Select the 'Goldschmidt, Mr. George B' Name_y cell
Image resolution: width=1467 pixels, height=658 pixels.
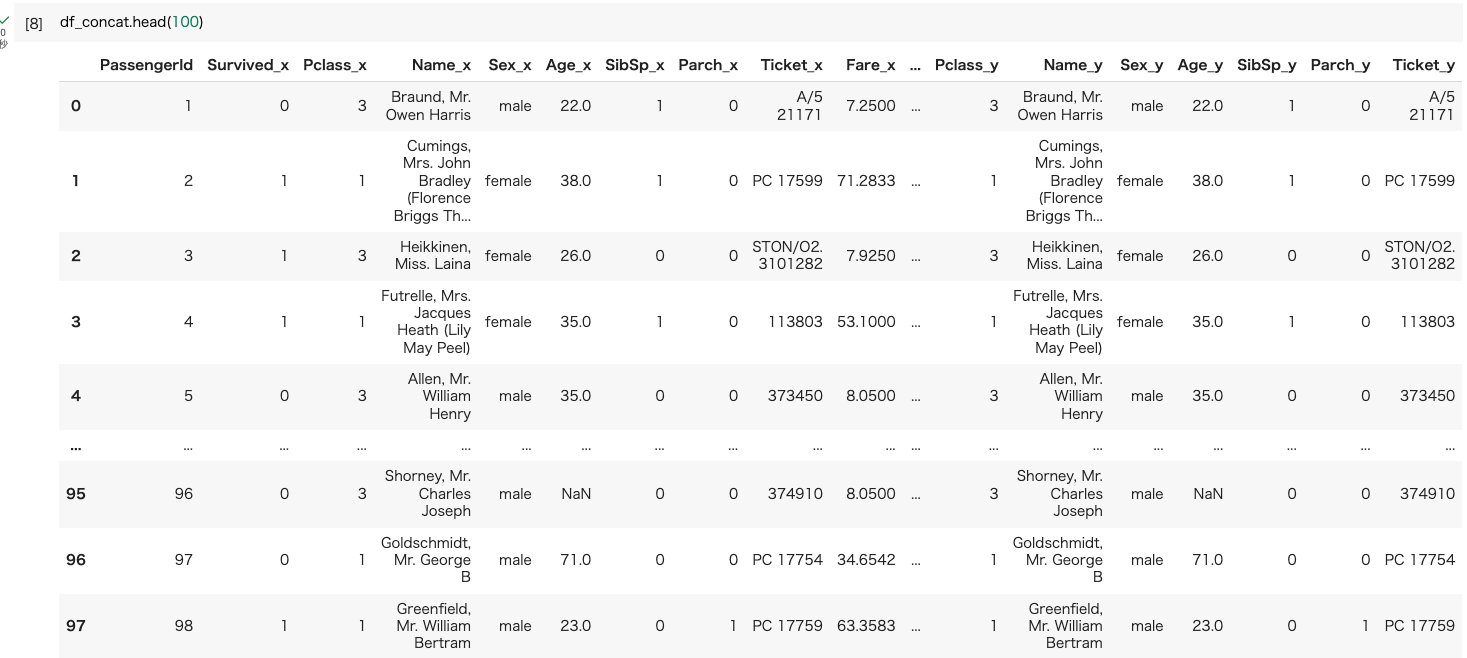pyautogui.click(x=1058, y=560)
